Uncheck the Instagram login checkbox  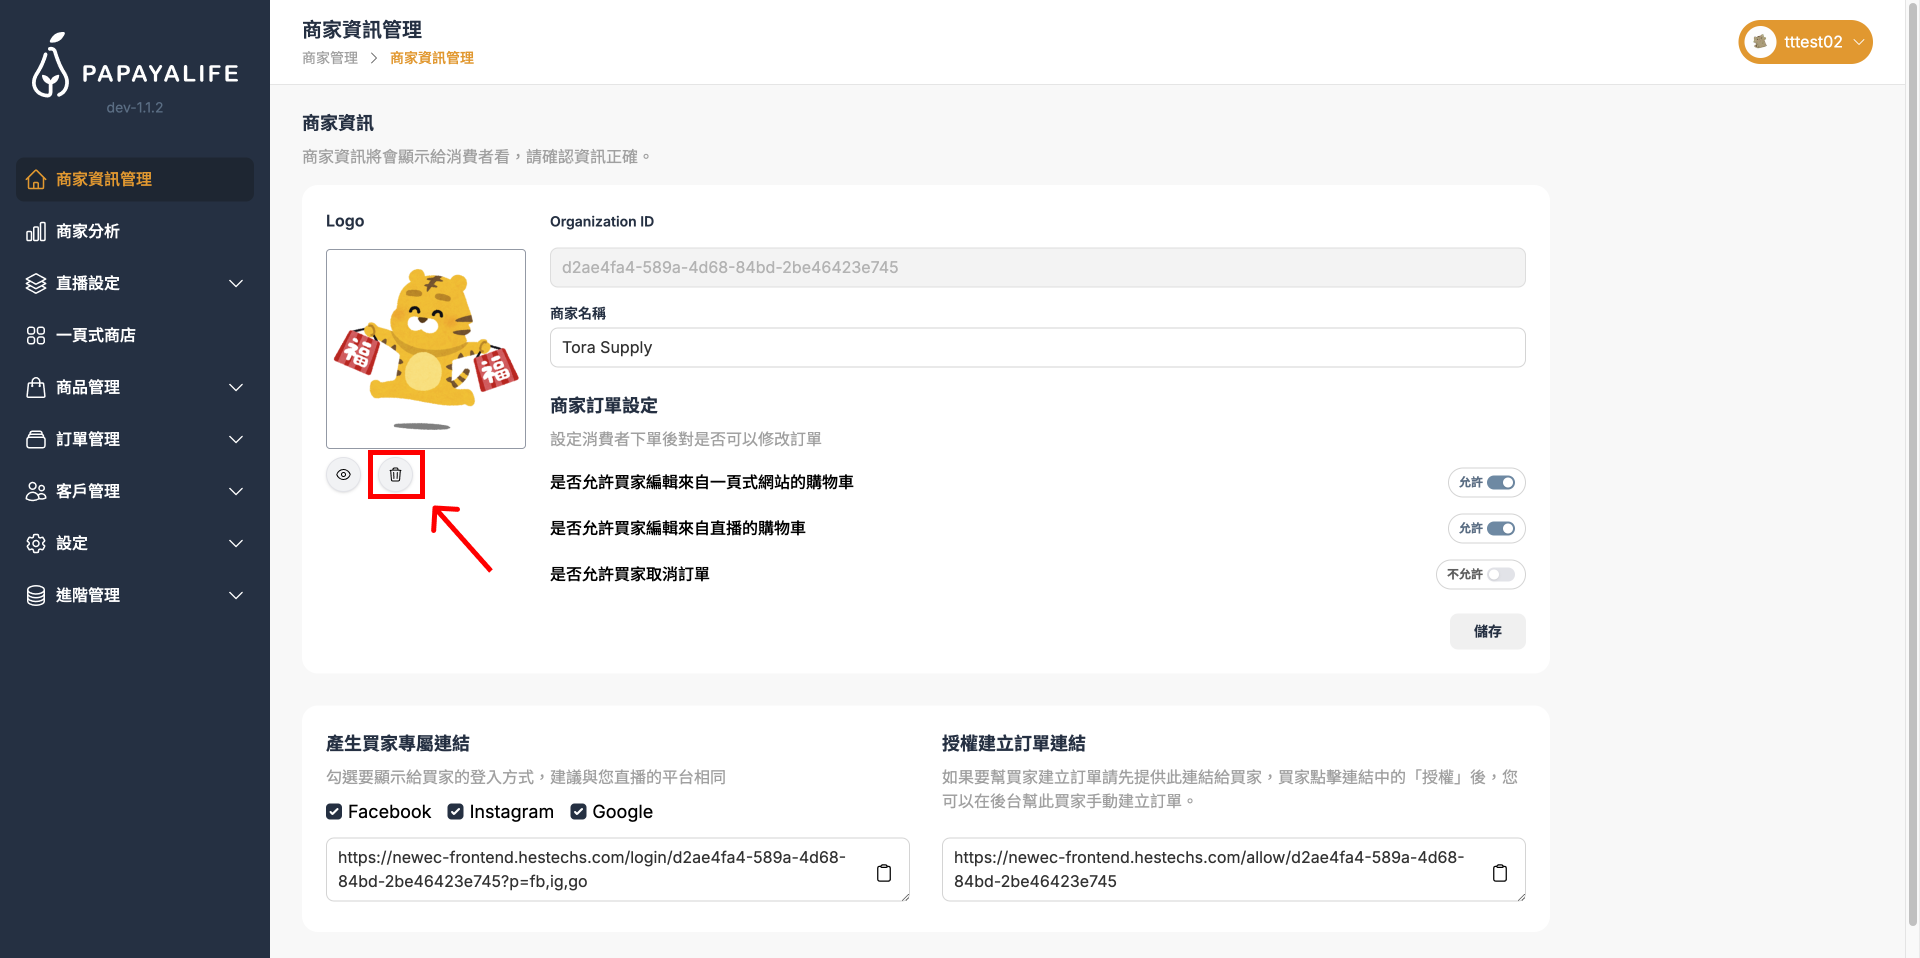pyautogui.click(x=456, y=812)
